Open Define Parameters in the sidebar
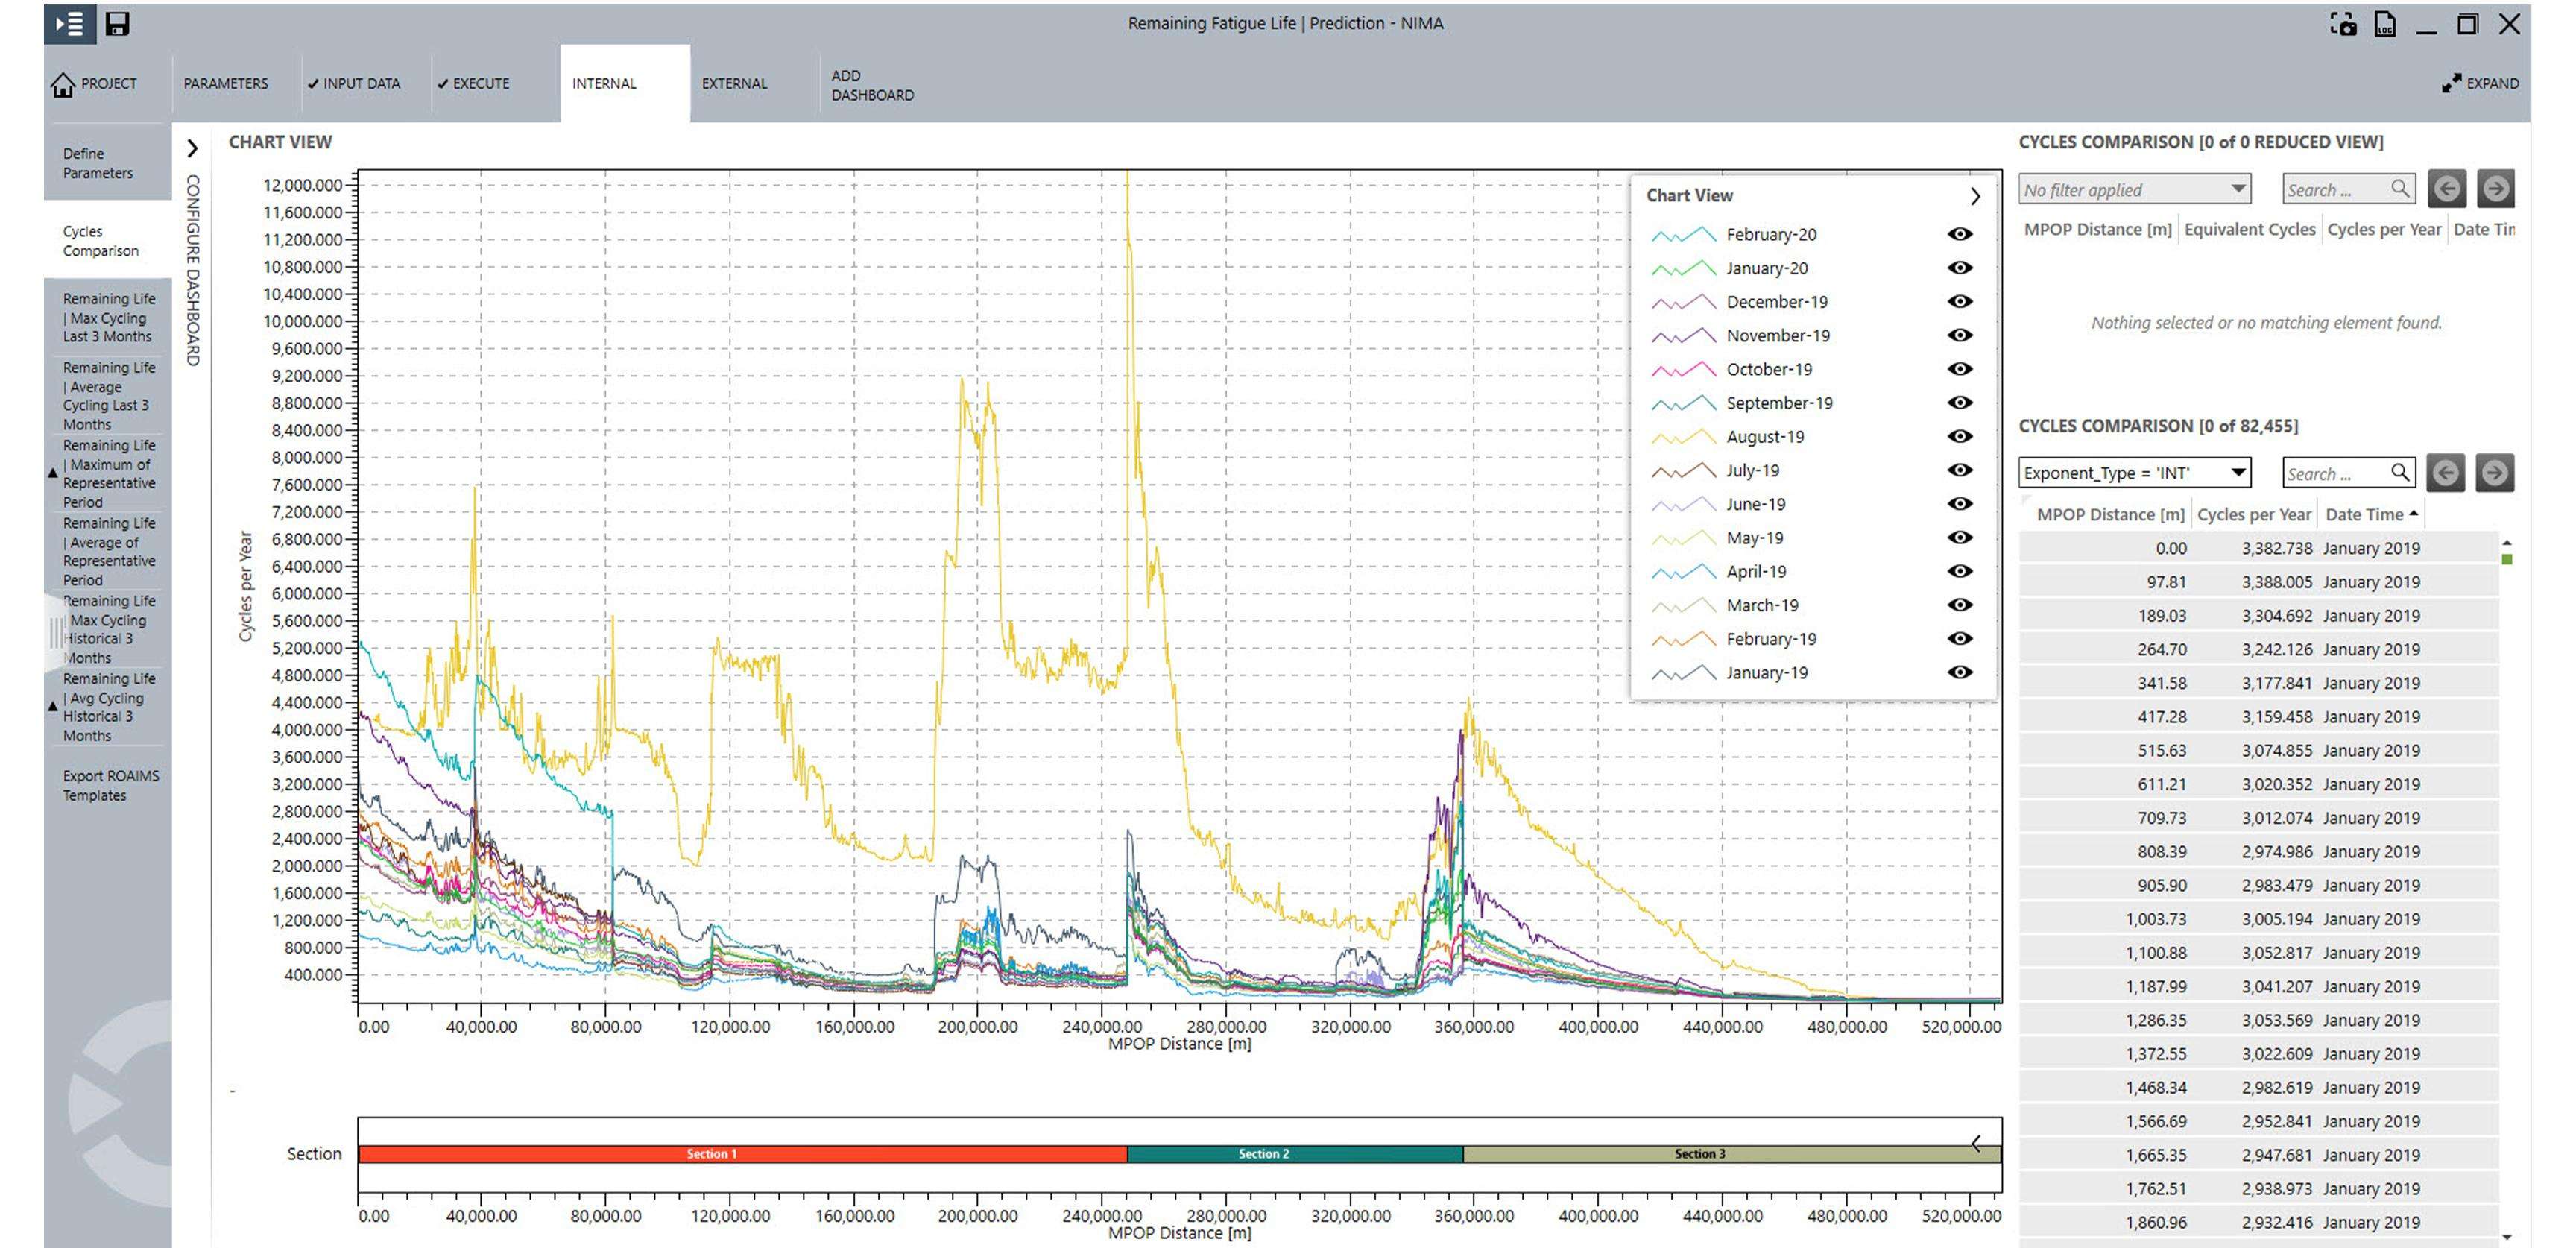This screenshot has height=1248, width=2576. 107,163
